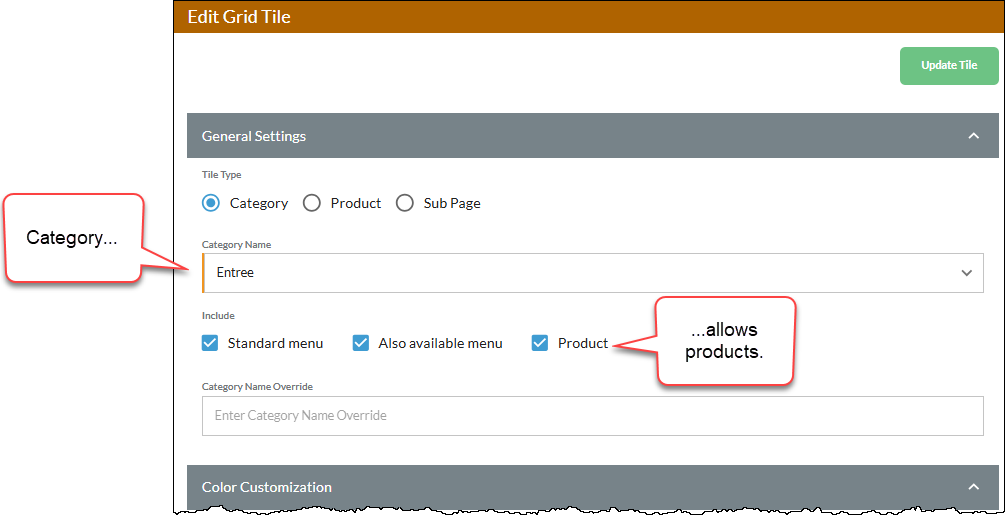Collapse the General Settings section chevron

click(974, 136)
